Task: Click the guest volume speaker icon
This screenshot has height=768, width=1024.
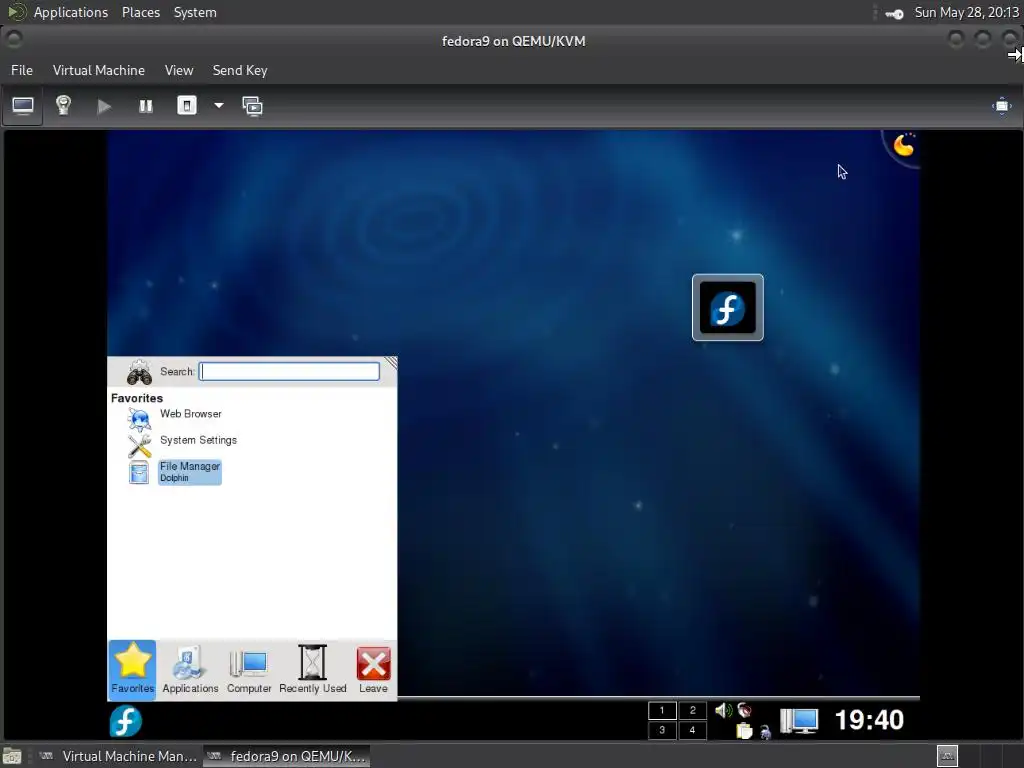Action: pos(723,711)
